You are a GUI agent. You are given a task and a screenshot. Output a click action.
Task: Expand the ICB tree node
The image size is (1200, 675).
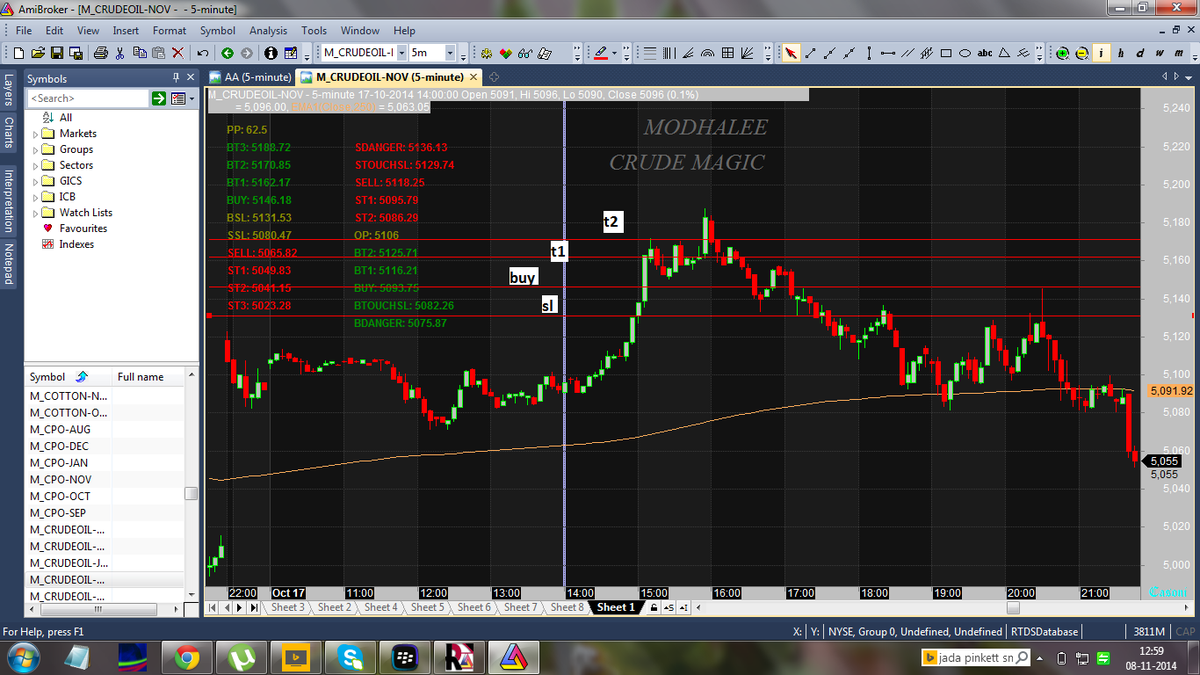[36, 197]
